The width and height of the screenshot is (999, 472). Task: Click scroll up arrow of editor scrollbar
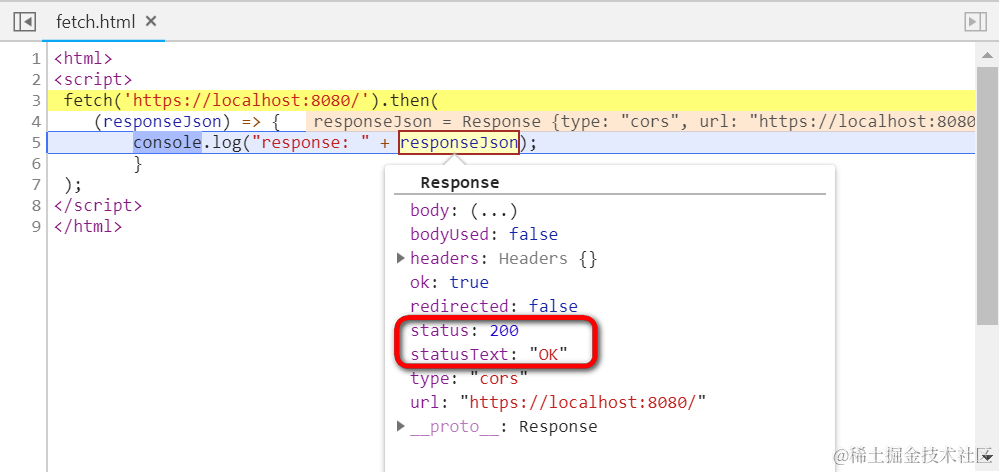pyautogui.click(x=987, y=55)
